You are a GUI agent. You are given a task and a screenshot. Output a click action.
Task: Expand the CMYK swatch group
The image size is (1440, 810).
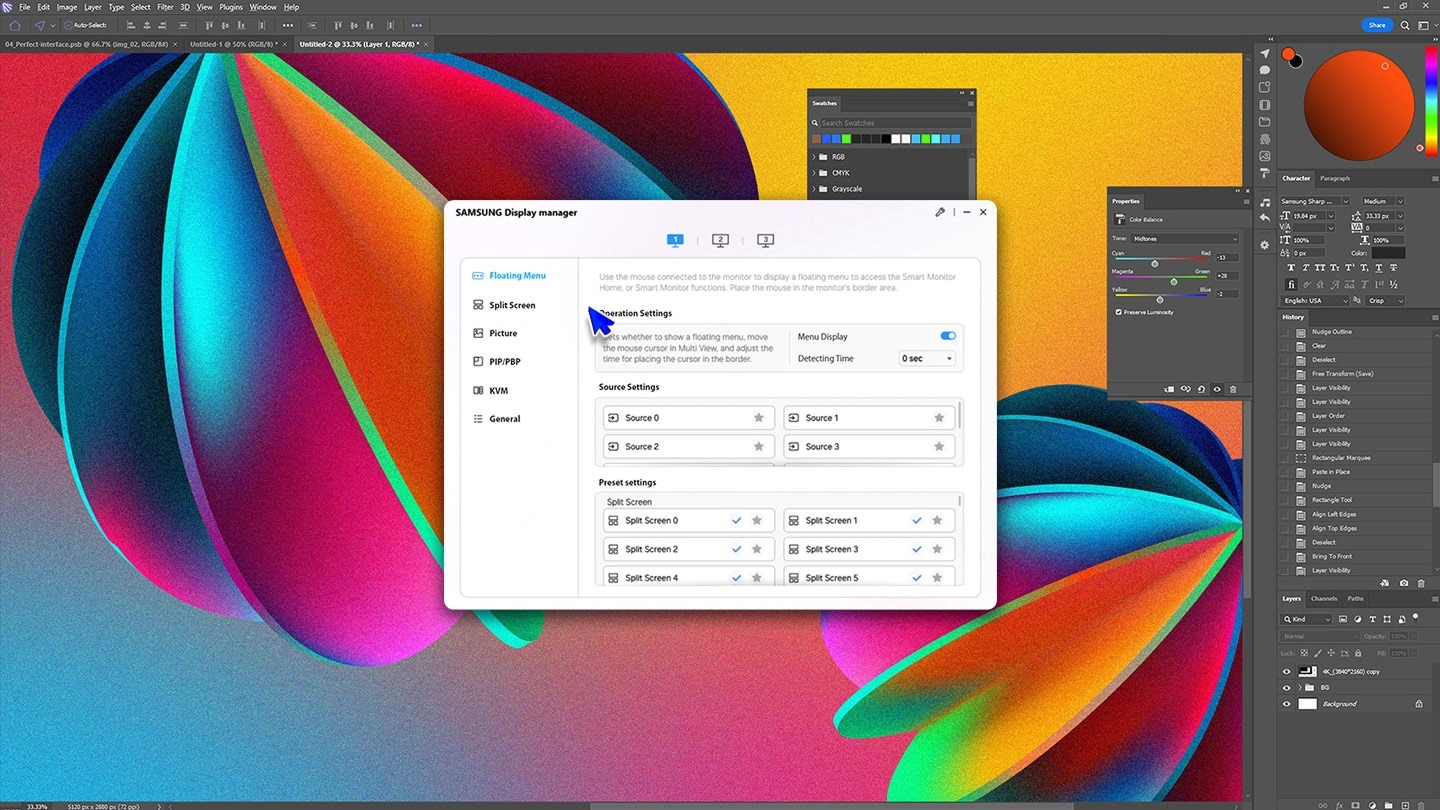pos(814,173)
